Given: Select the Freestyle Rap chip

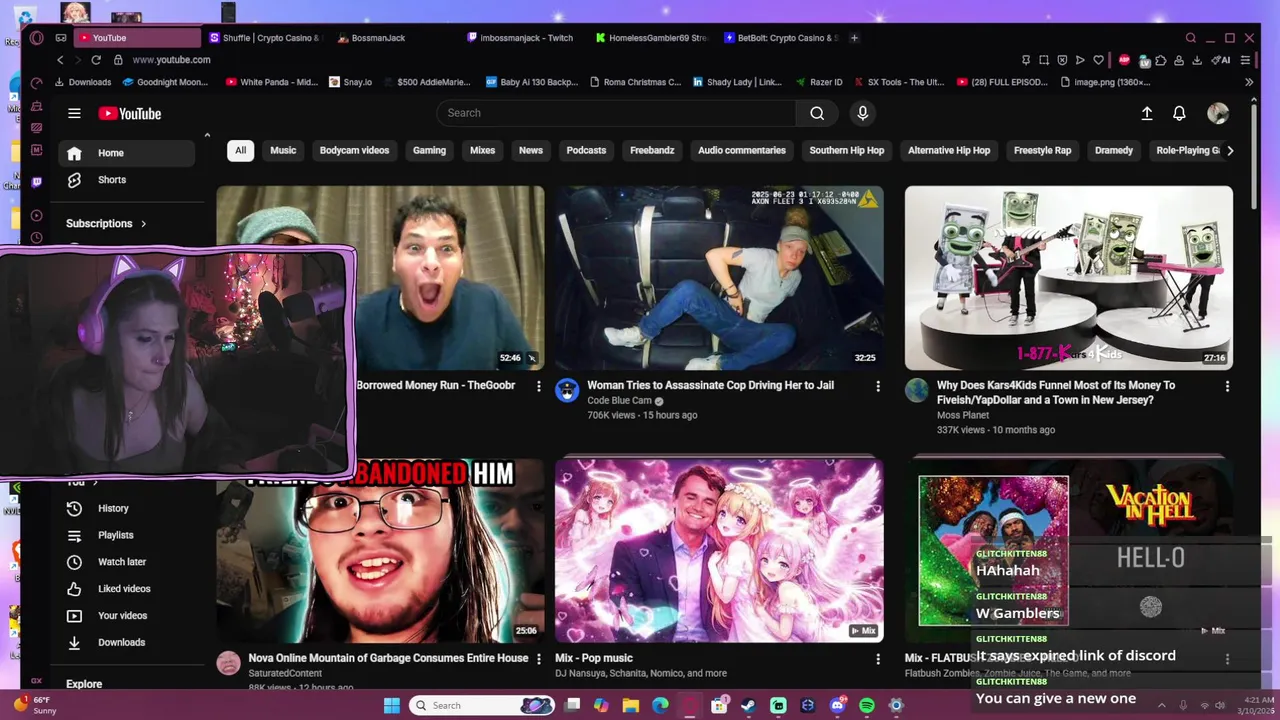Looking at the screenshot, I should tap(1042, 150).
